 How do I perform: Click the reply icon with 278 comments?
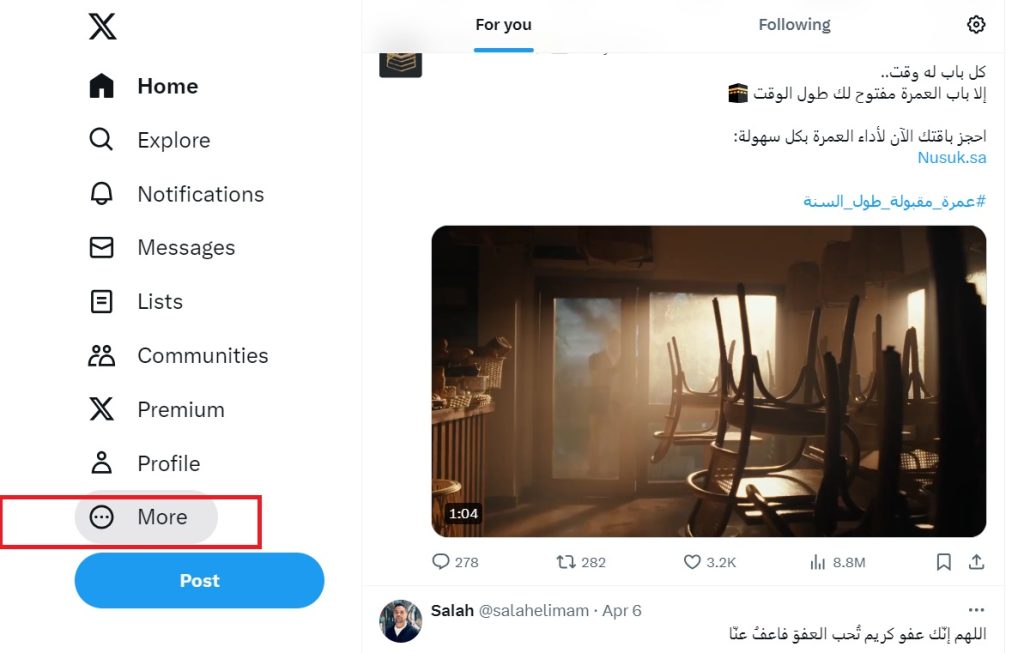coord(441,562)
